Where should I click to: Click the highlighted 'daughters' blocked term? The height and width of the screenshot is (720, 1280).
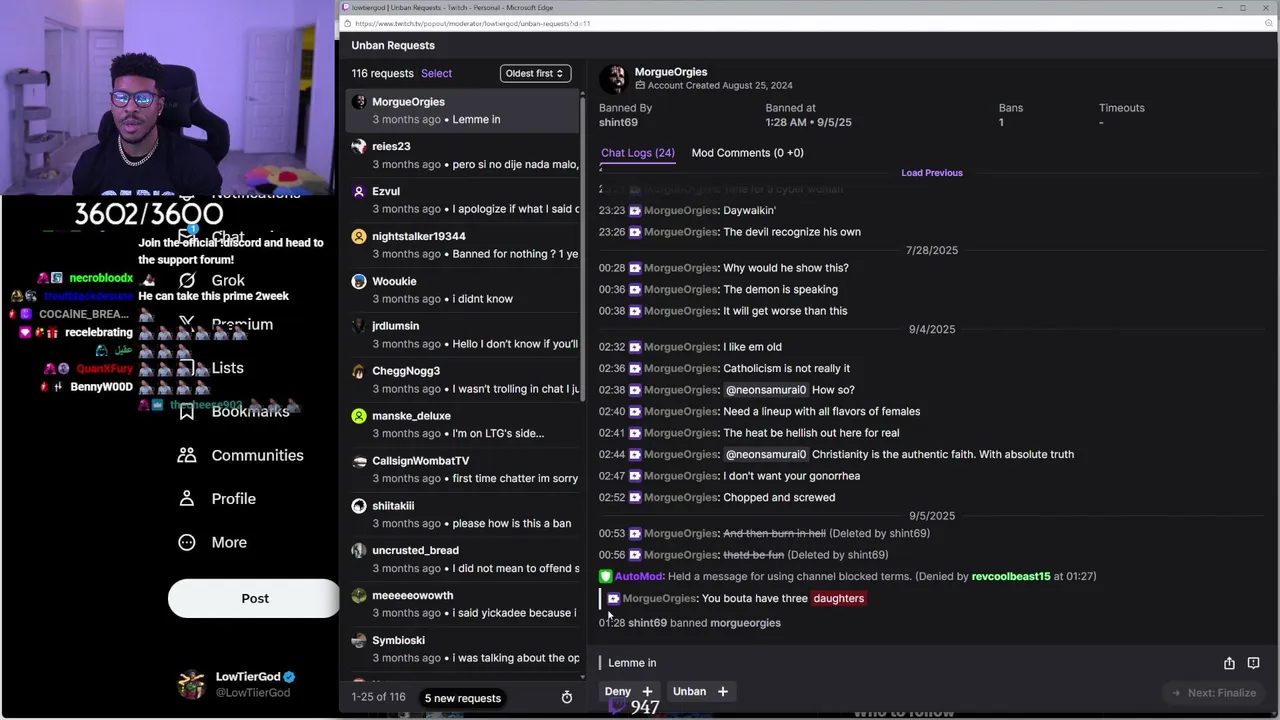click(x=838, y=598)
